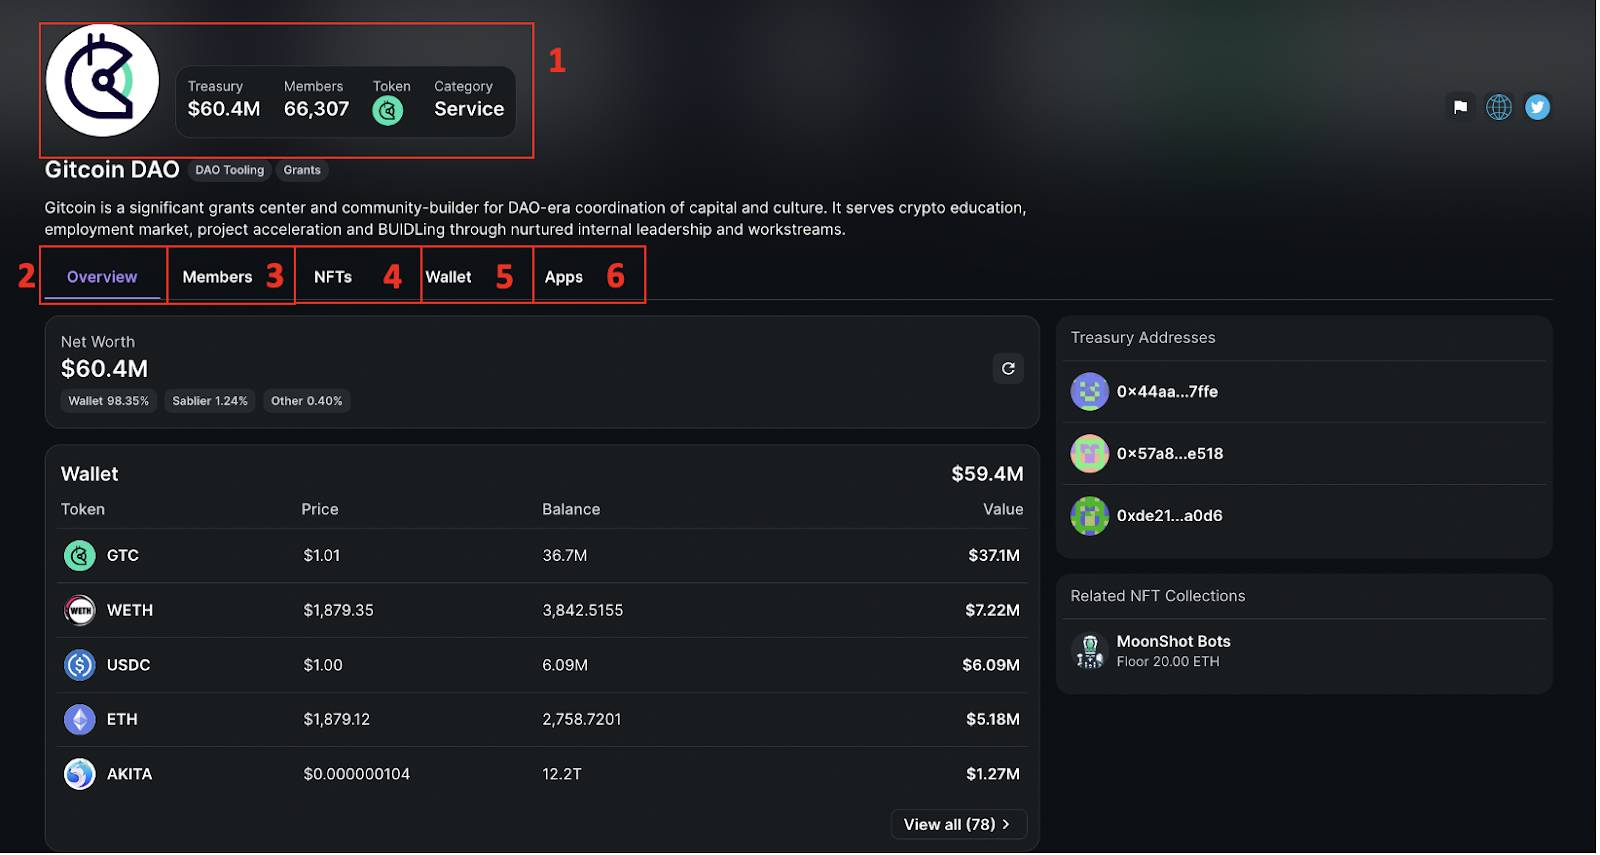This screenshot has width=1600, height=855.
Task: Click the Other 0.40% chip
Action: click(307, 401)
